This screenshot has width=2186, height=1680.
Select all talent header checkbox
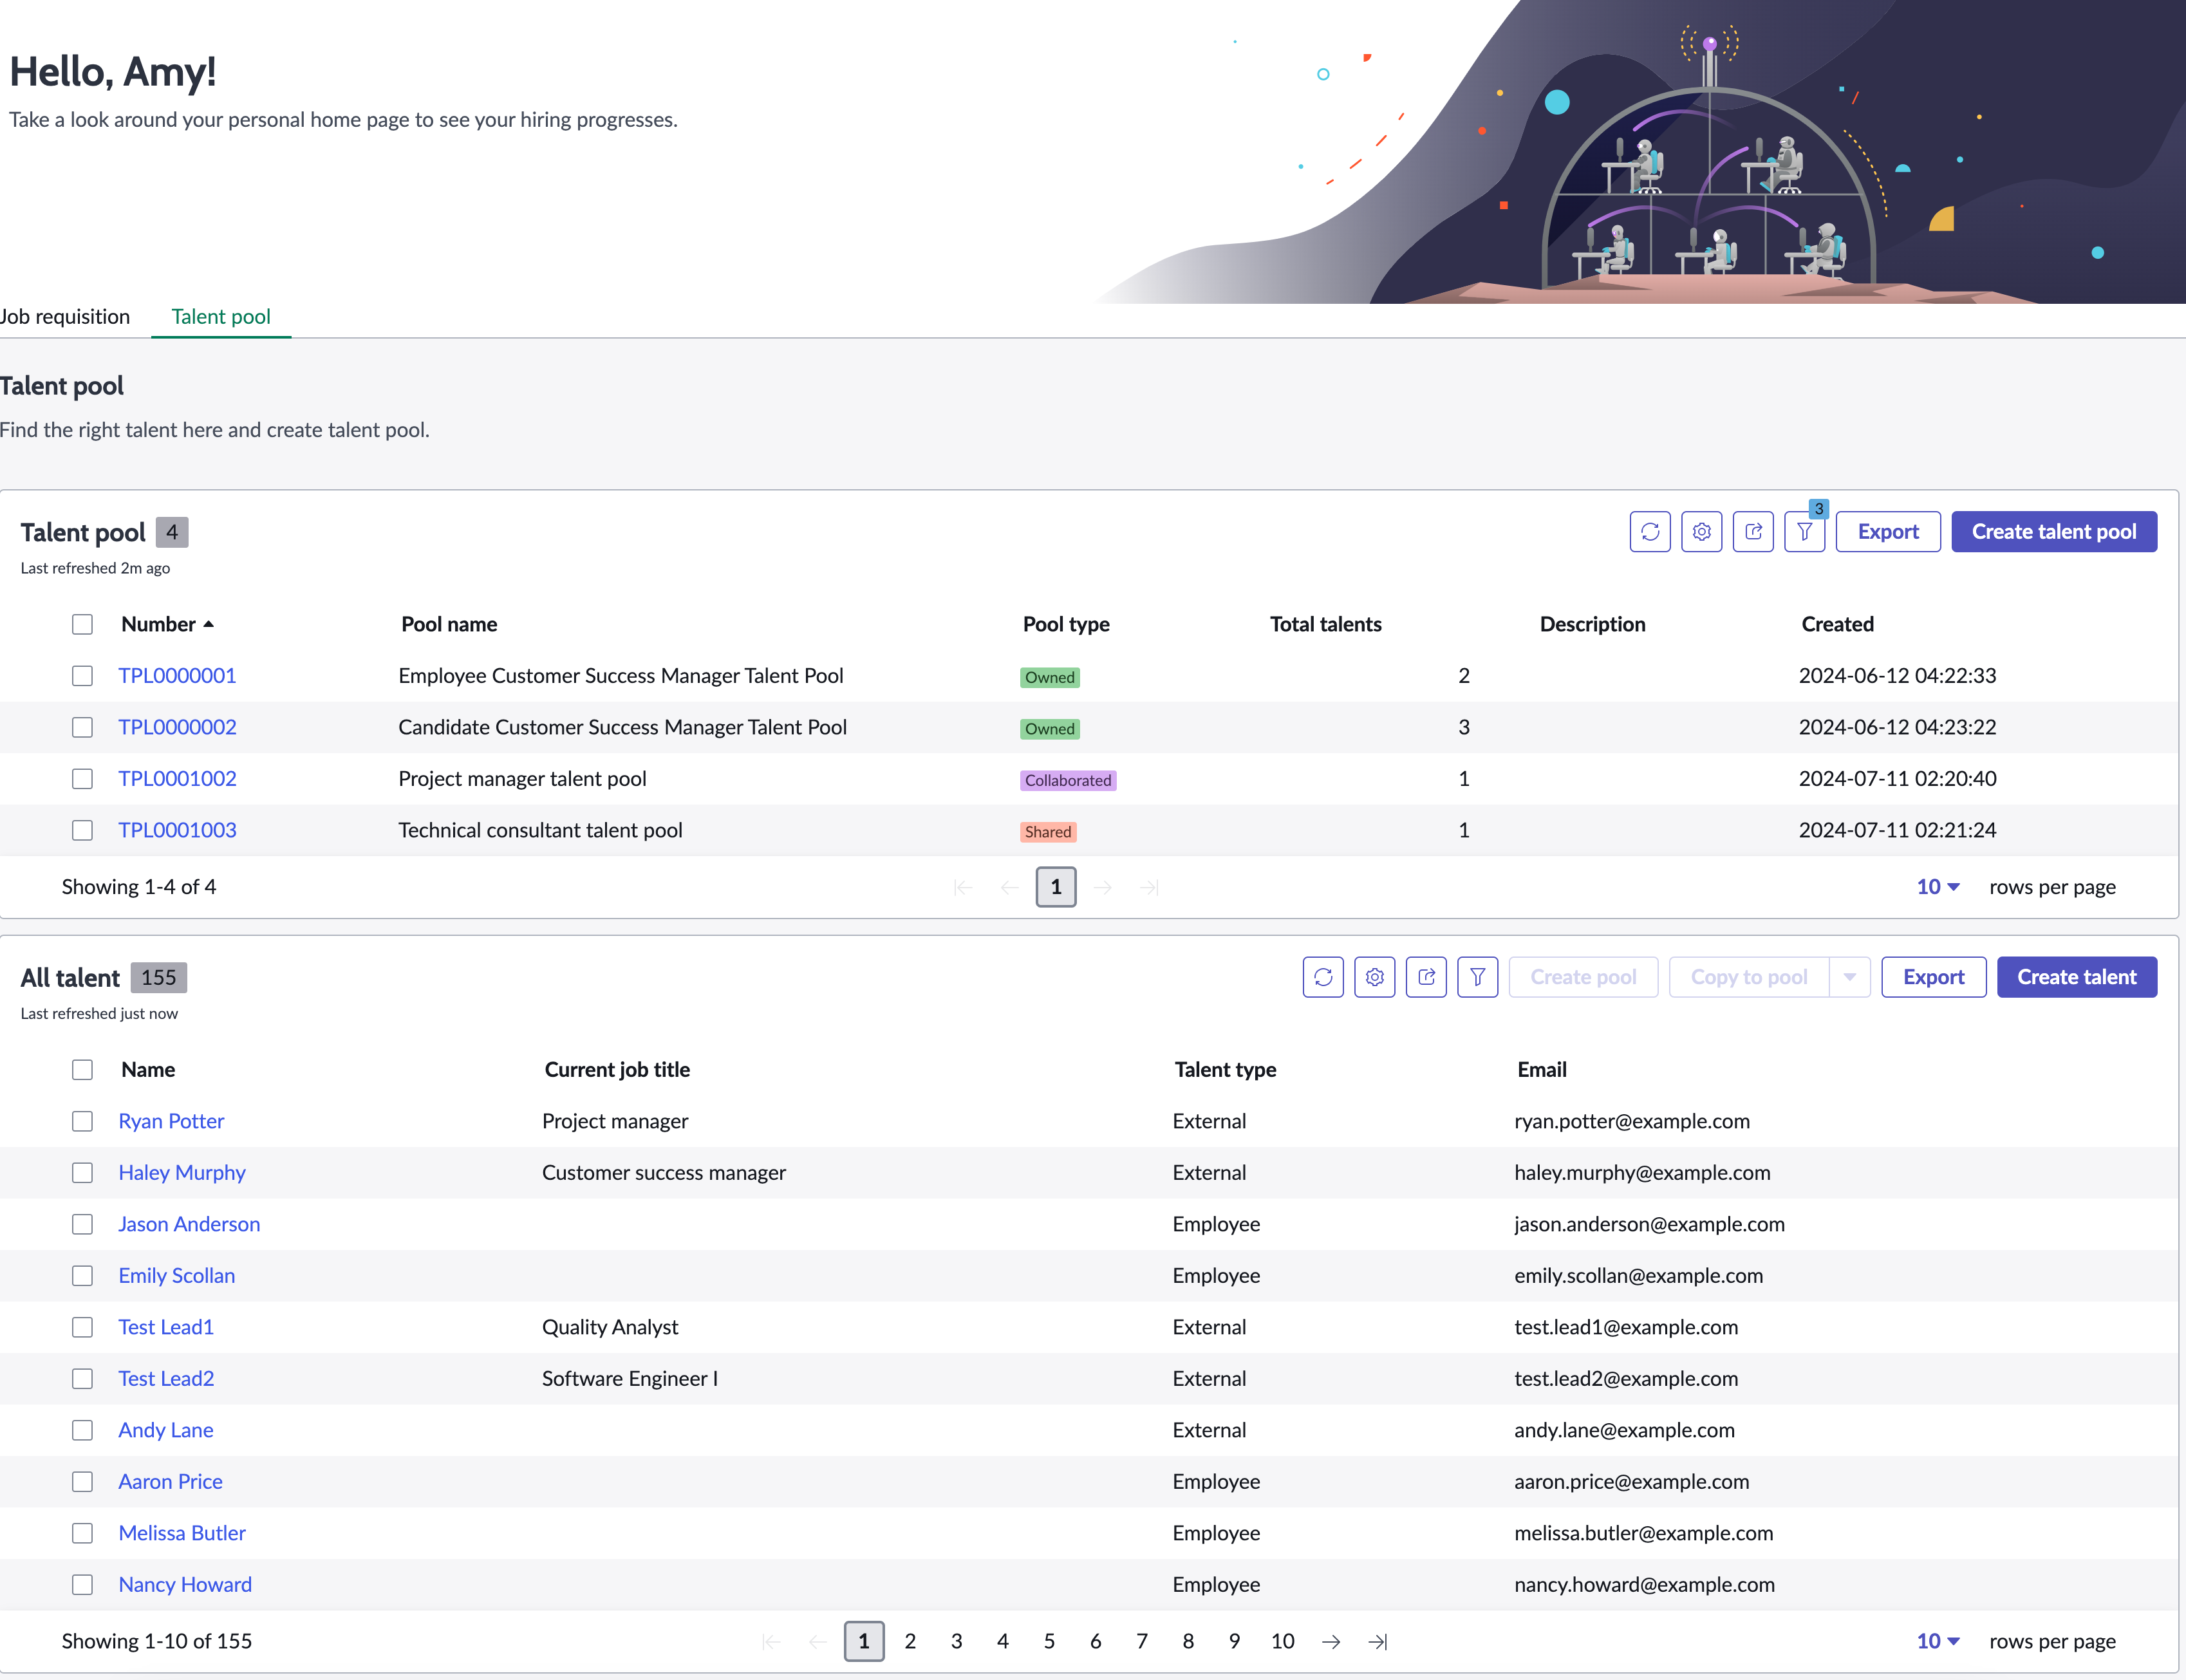82,1070
